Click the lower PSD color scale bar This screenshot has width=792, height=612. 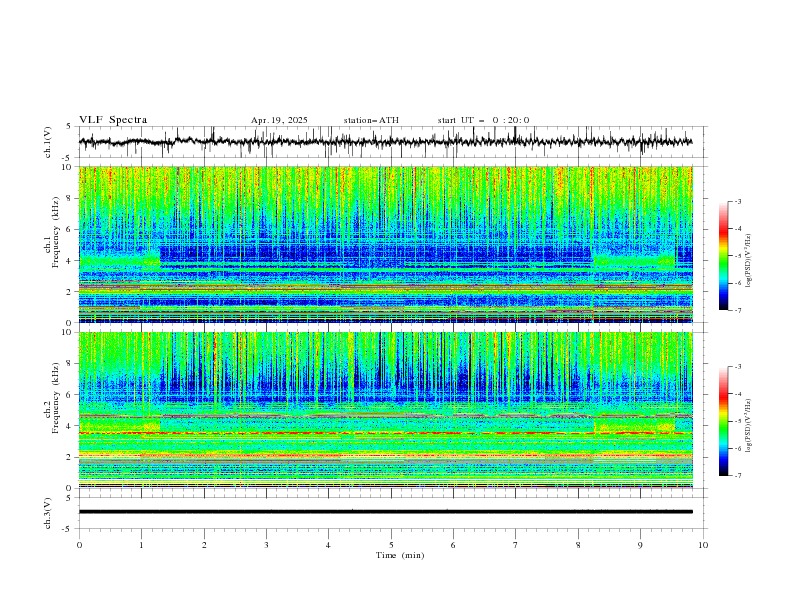724,421
